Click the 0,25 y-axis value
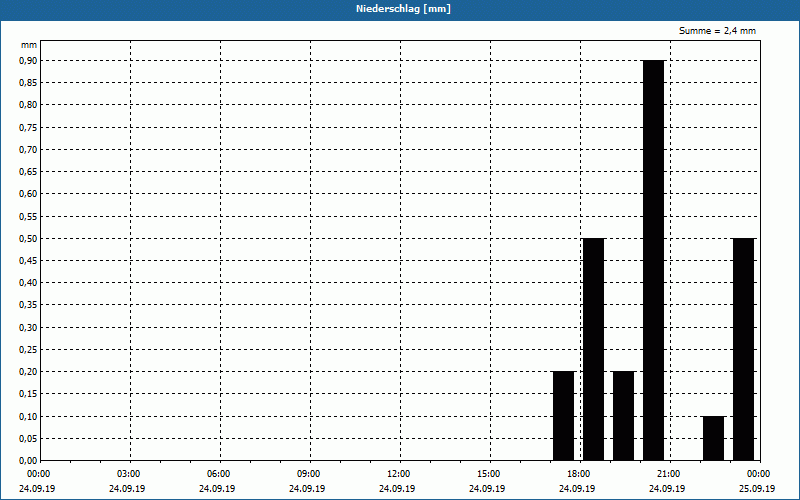This screenshot has height=500, width=800. pos(28,349)
